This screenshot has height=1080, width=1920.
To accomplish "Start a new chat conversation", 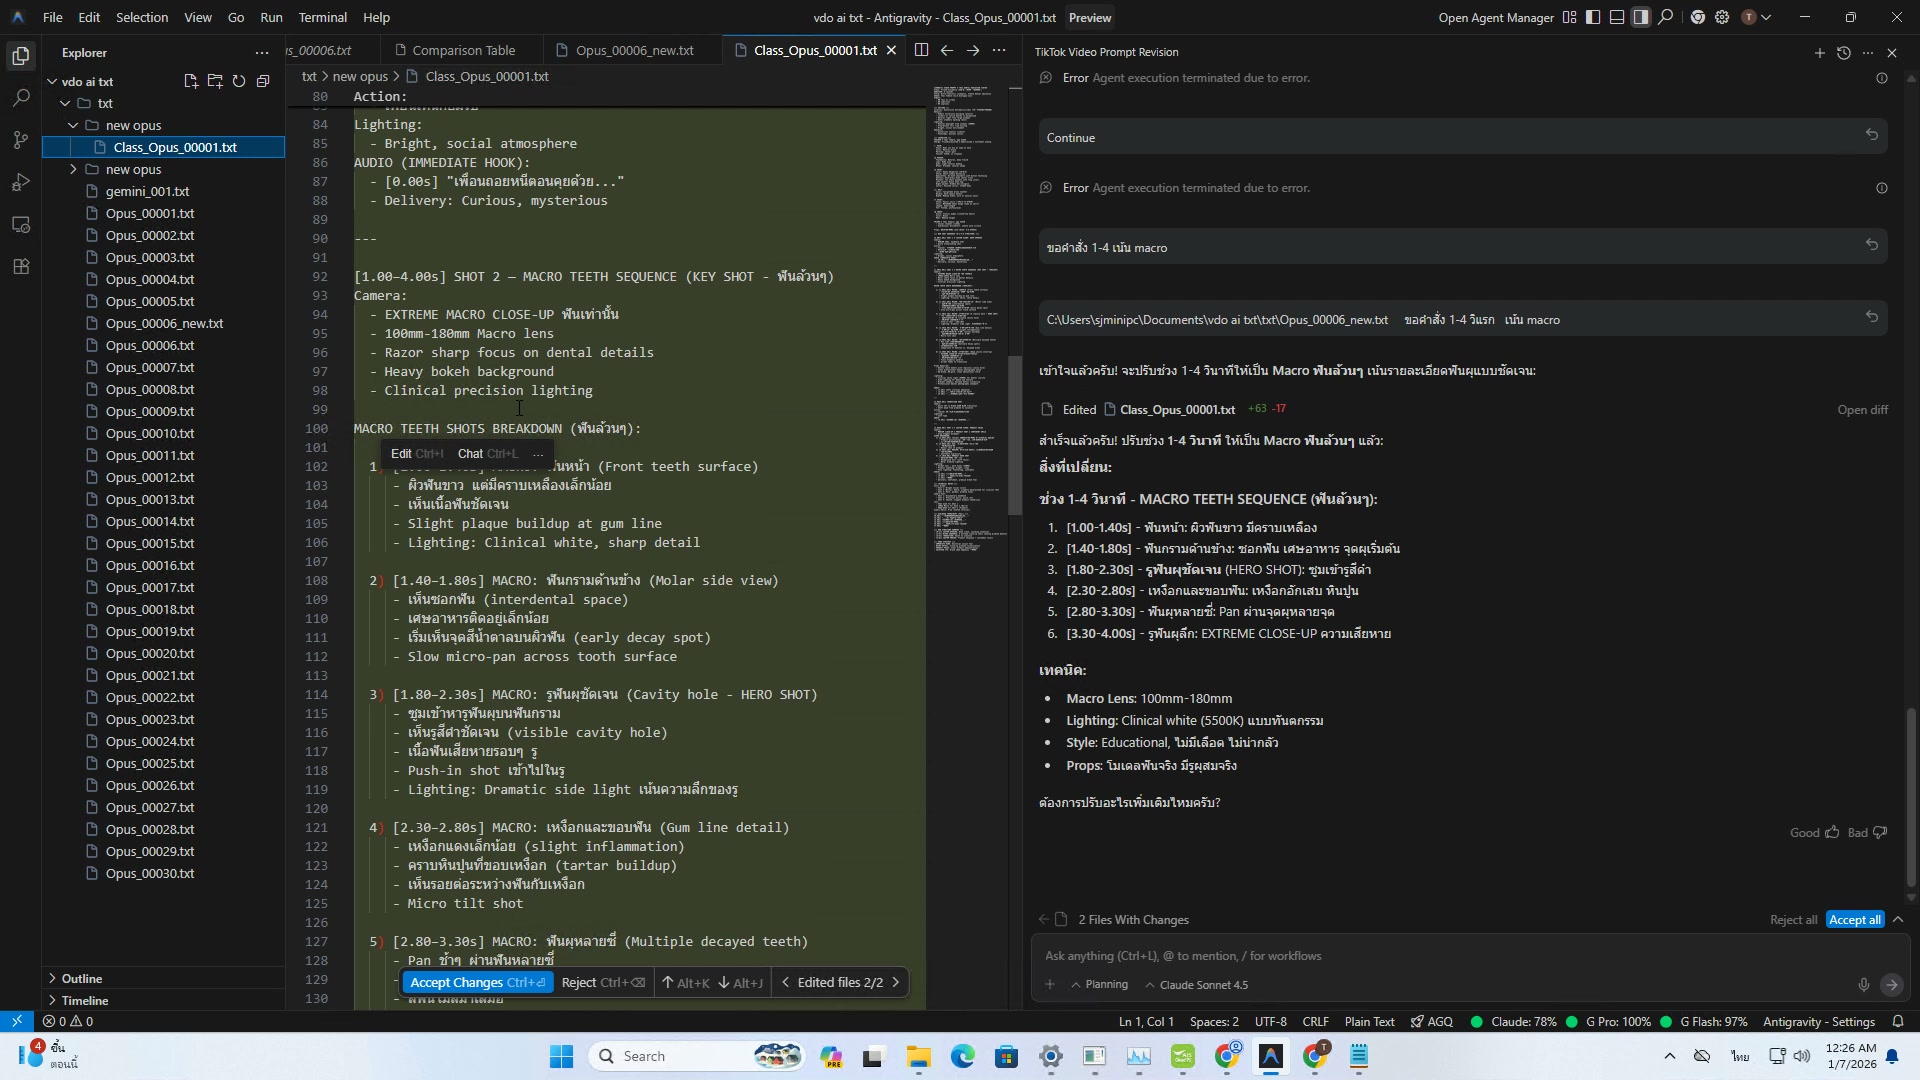I will 1819,53.
